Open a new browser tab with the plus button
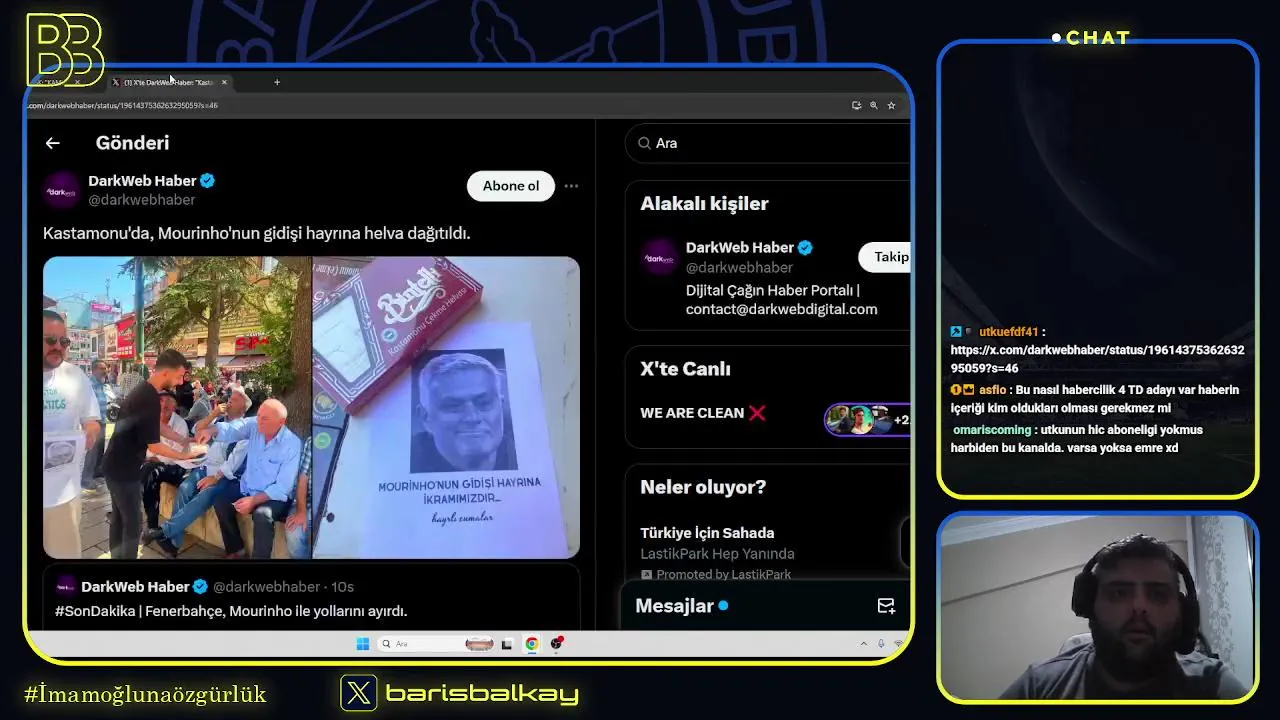The height and width of the screenshot is (720, 1280). click(x=277, y=82)
